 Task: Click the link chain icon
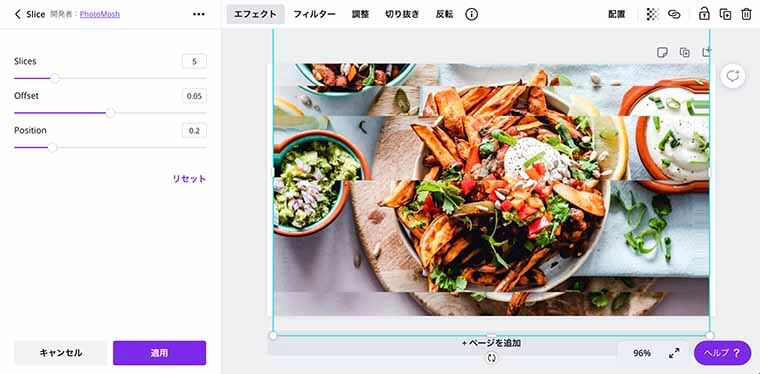point(674,14)
